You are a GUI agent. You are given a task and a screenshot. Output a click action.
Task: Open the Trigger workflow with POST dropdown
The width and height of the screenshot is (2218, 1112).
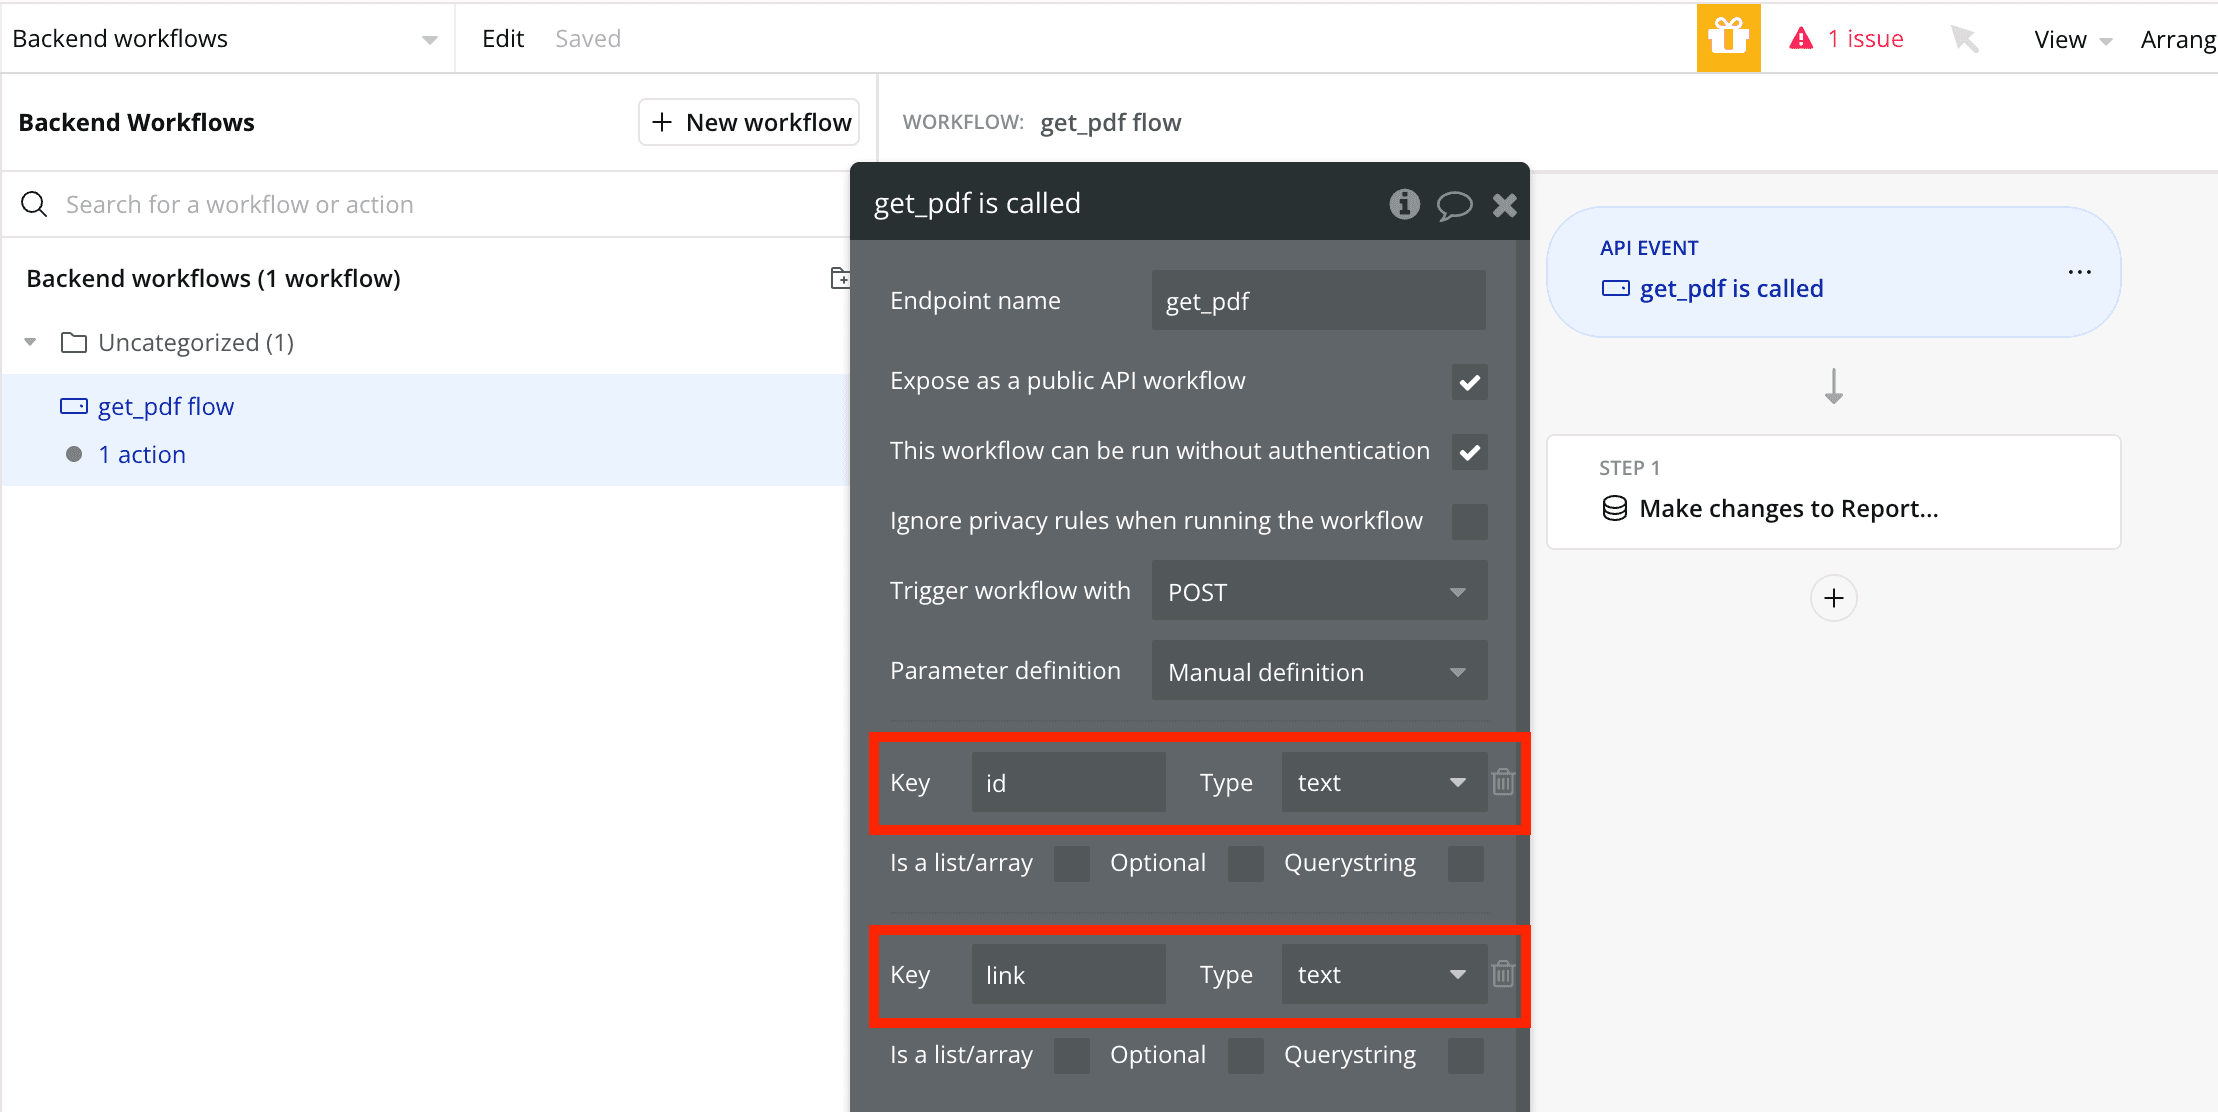click(x=1318, y=591)
